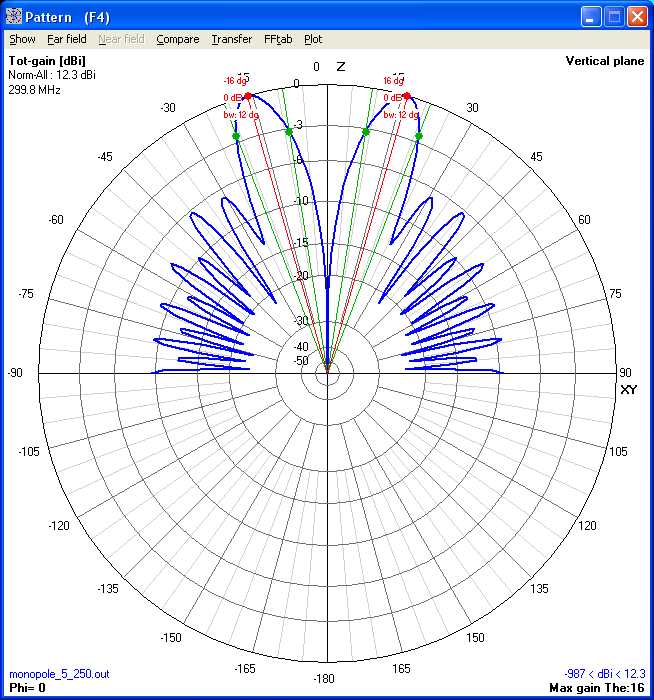Open the Far field menu
Image resolution: width=654 pixels, height=700 pixels.
[67, 39]
